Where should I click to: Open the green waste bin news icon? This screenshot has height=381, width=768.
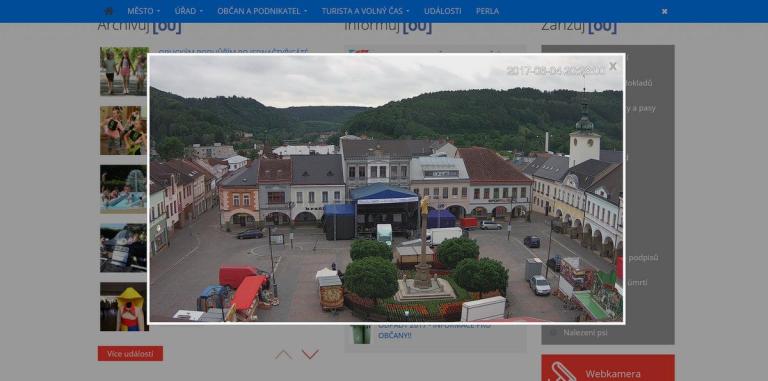[361, 333]
